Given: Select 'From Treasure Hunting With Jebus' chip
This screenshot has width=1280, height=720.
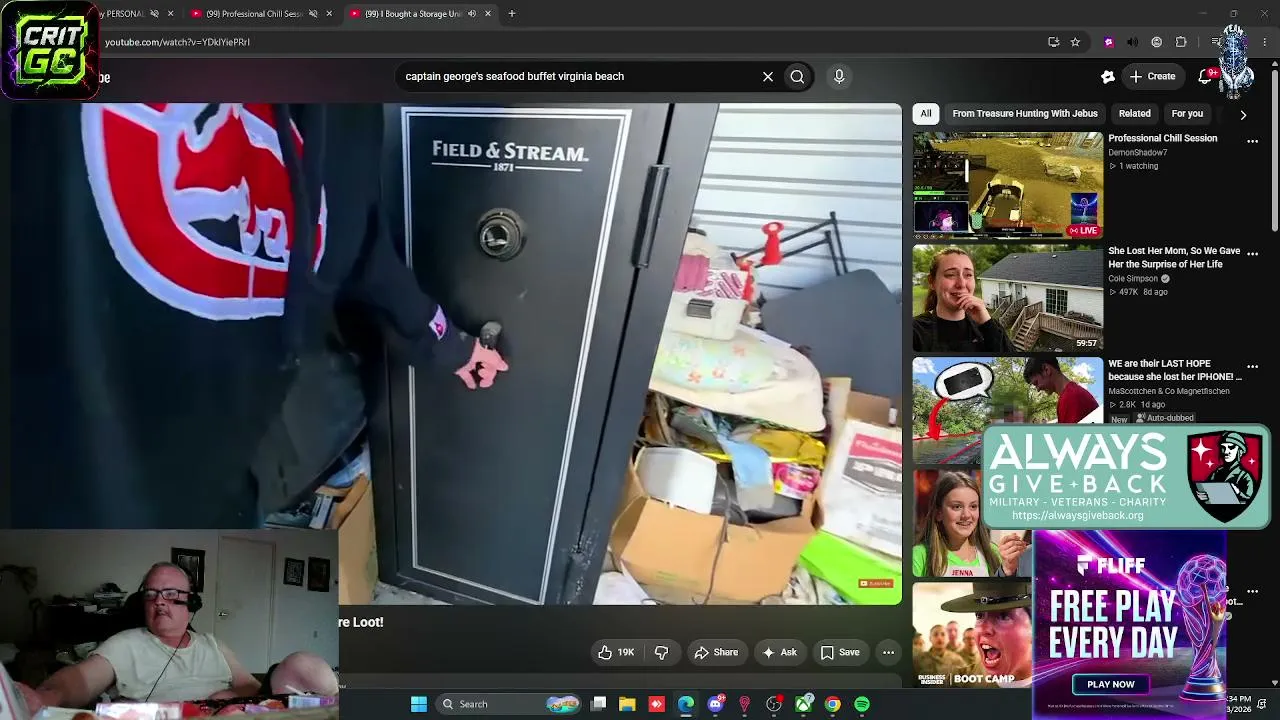Looking at the screenshot, I should 1025,114.
